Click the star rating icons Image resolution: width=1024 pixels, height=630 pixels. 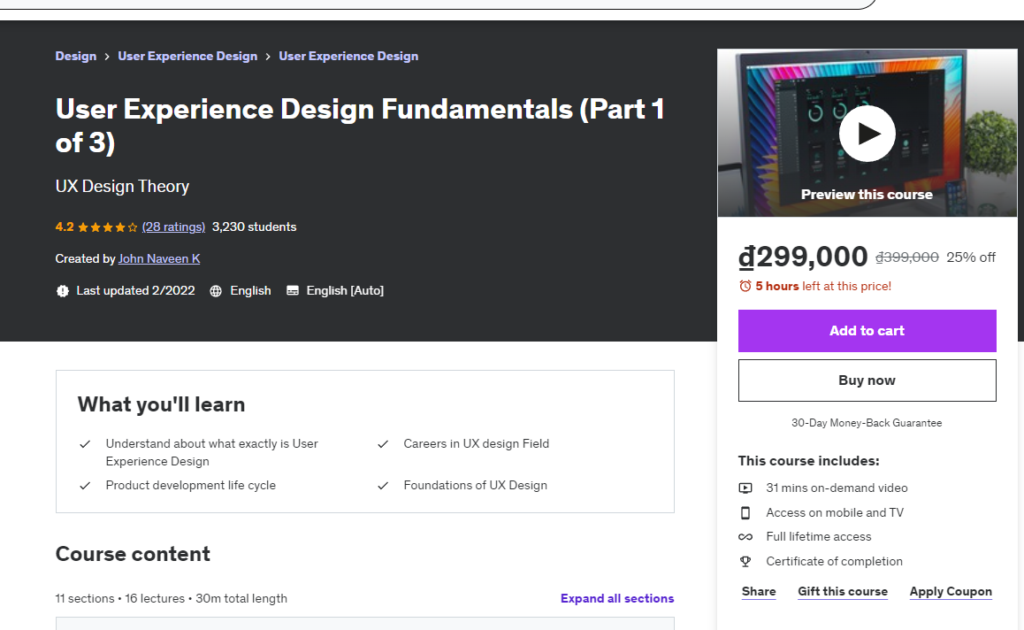107,227
